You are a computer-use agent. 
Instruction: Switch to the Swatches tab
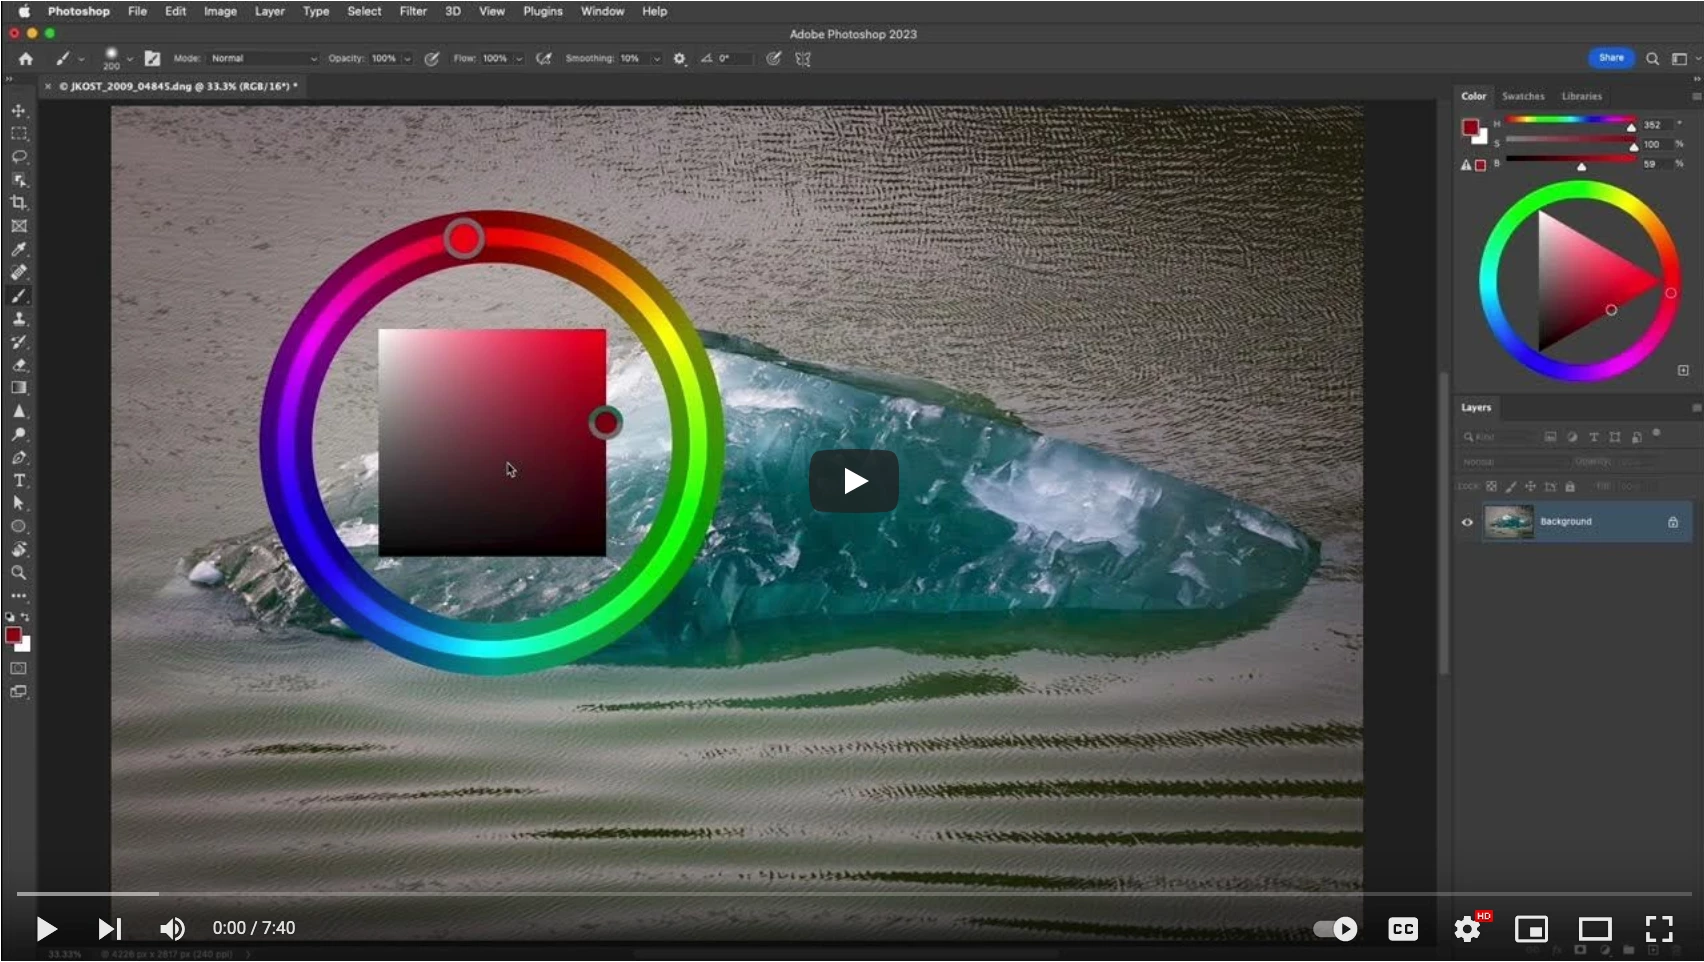pos(1523,97)
